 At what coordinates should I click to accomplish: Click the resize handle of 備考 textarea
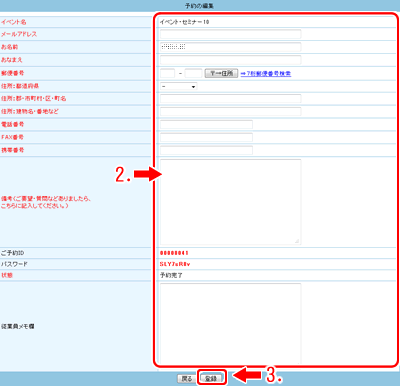pyautogui.click(x=297, y=241)
